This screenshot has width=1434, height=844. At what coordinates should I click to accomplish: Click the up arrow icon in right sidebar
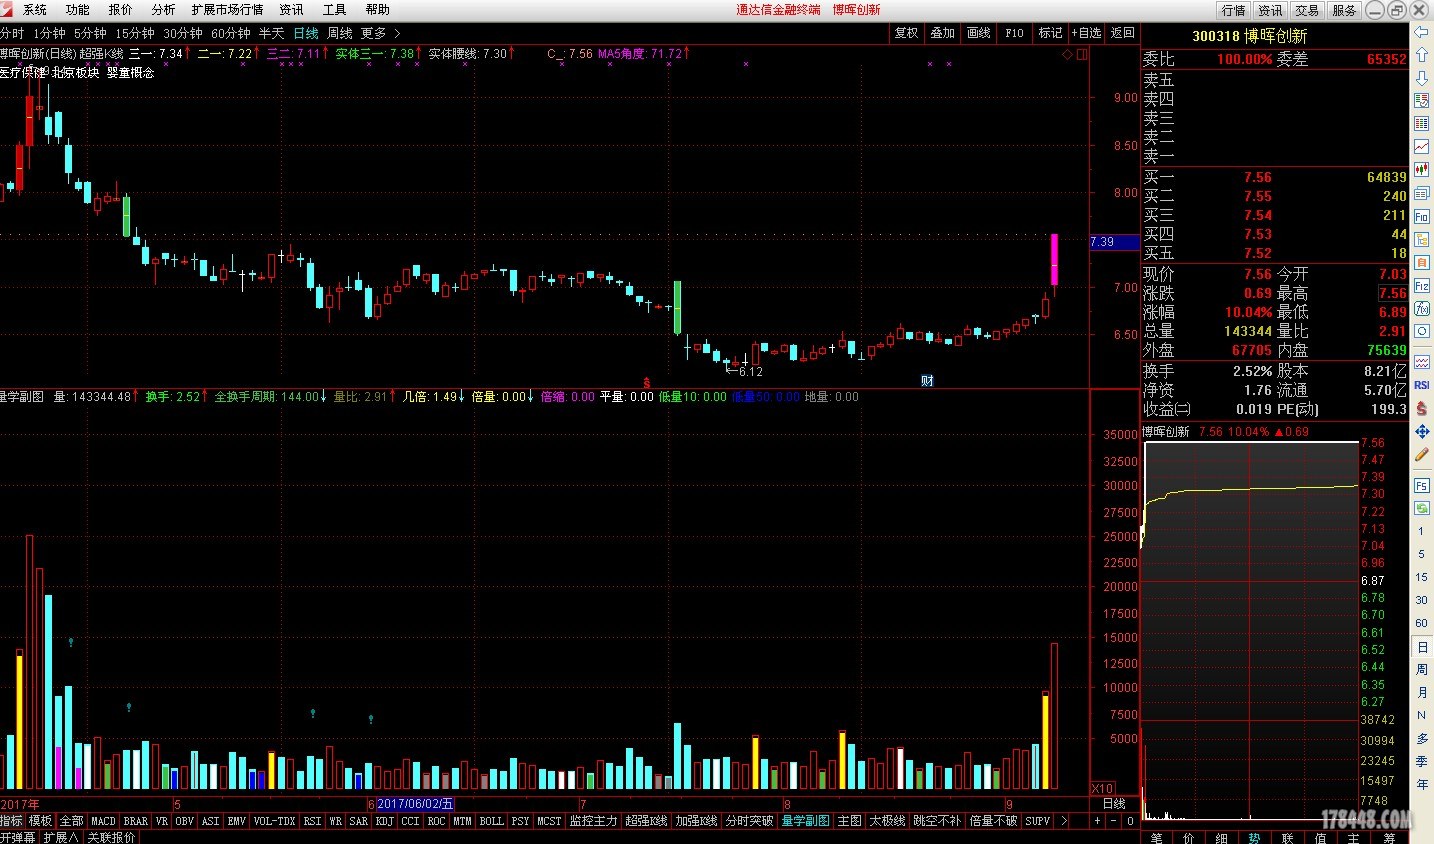1421,55
